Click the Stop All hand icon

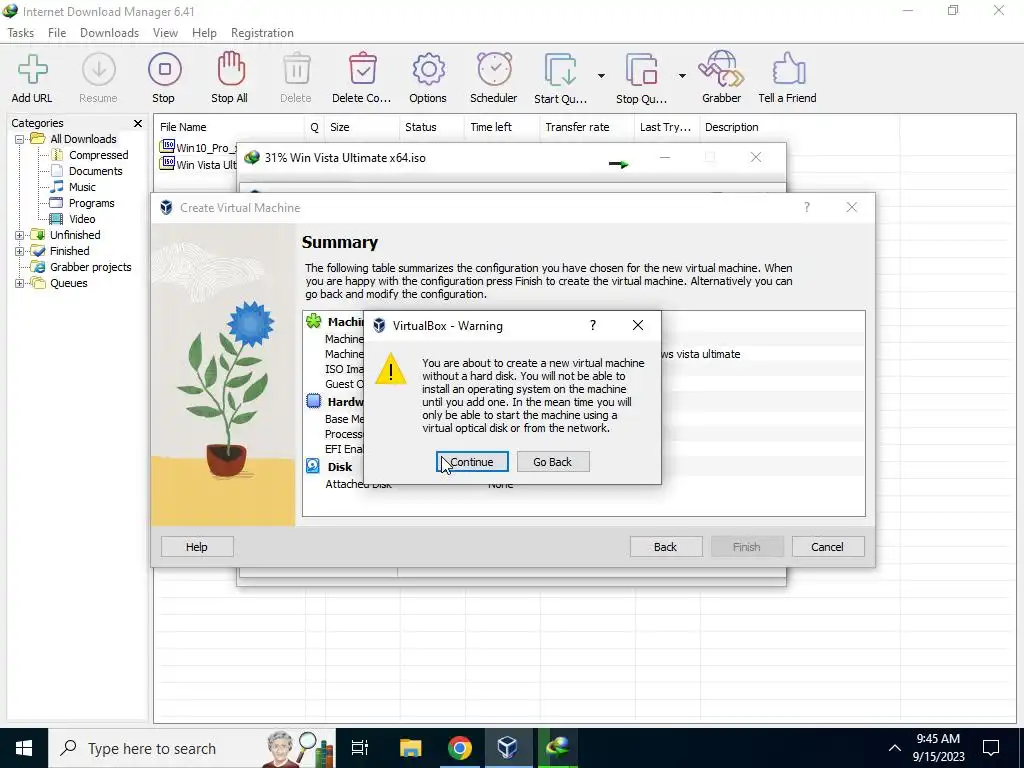(231, 69)
